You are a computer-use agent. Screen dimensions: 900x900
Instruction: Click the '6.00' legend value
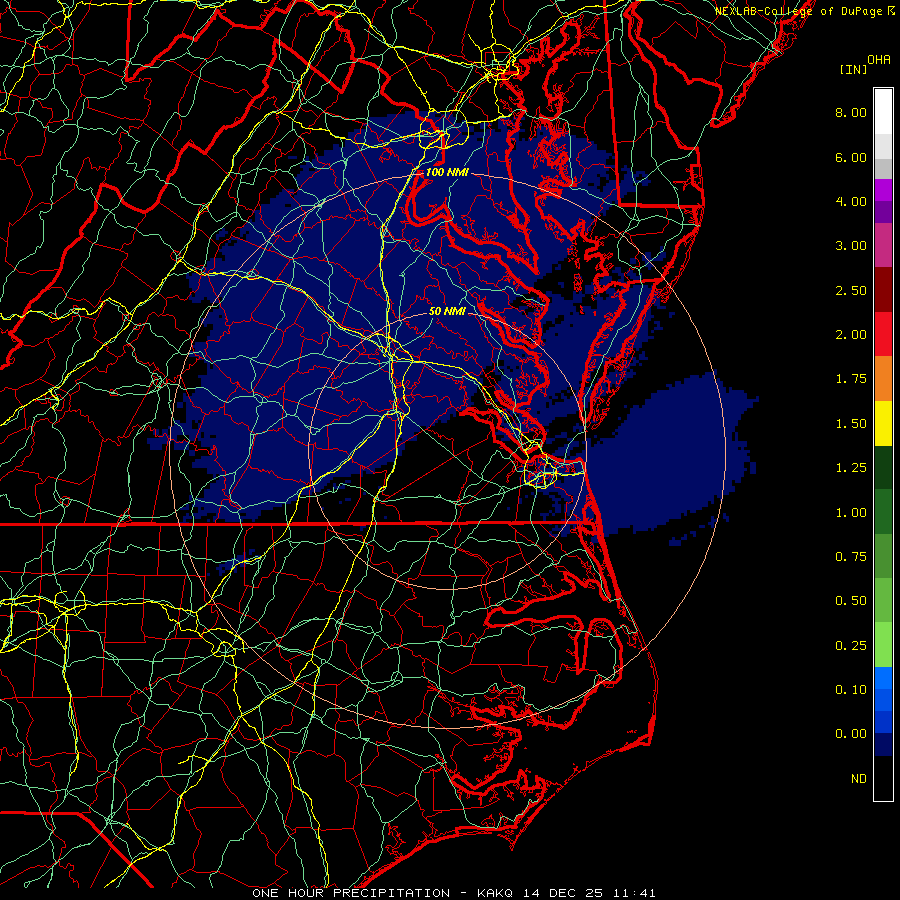click(x=851, y=157)
